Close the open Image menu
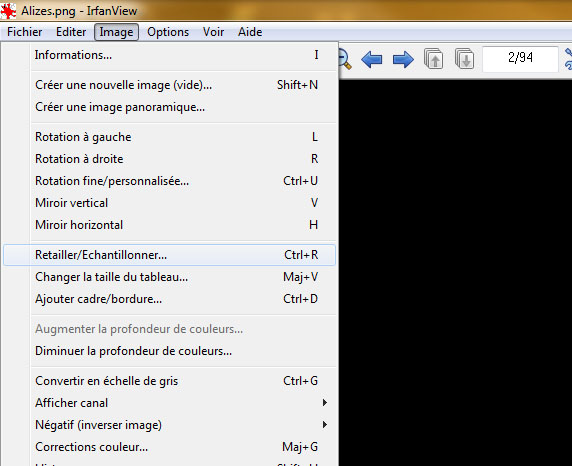572x466 pixels. click(116, 32)
